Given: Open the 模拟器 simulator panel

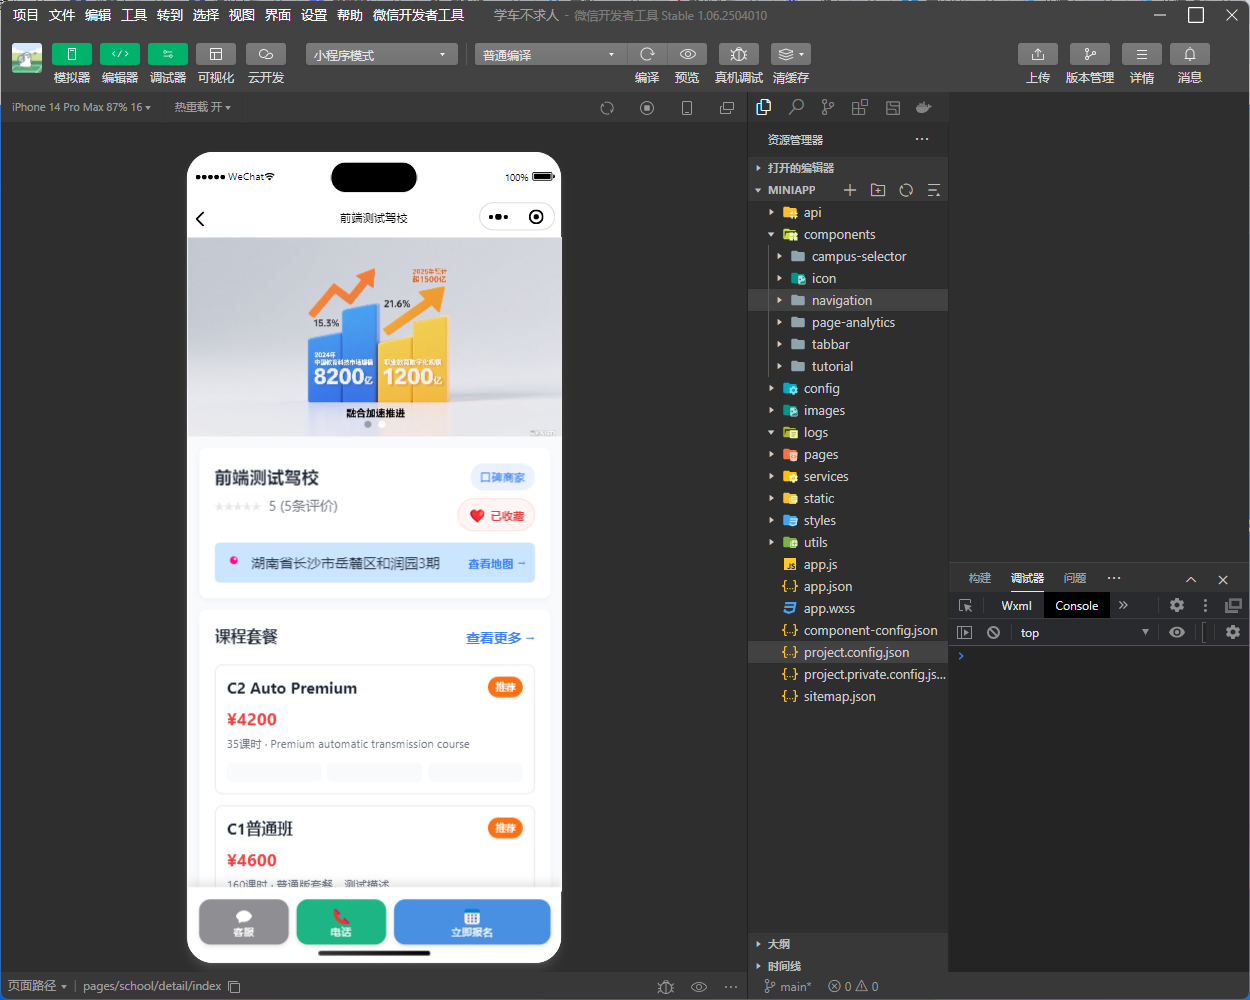Looking at the screenshot, I should pos(71,63).
